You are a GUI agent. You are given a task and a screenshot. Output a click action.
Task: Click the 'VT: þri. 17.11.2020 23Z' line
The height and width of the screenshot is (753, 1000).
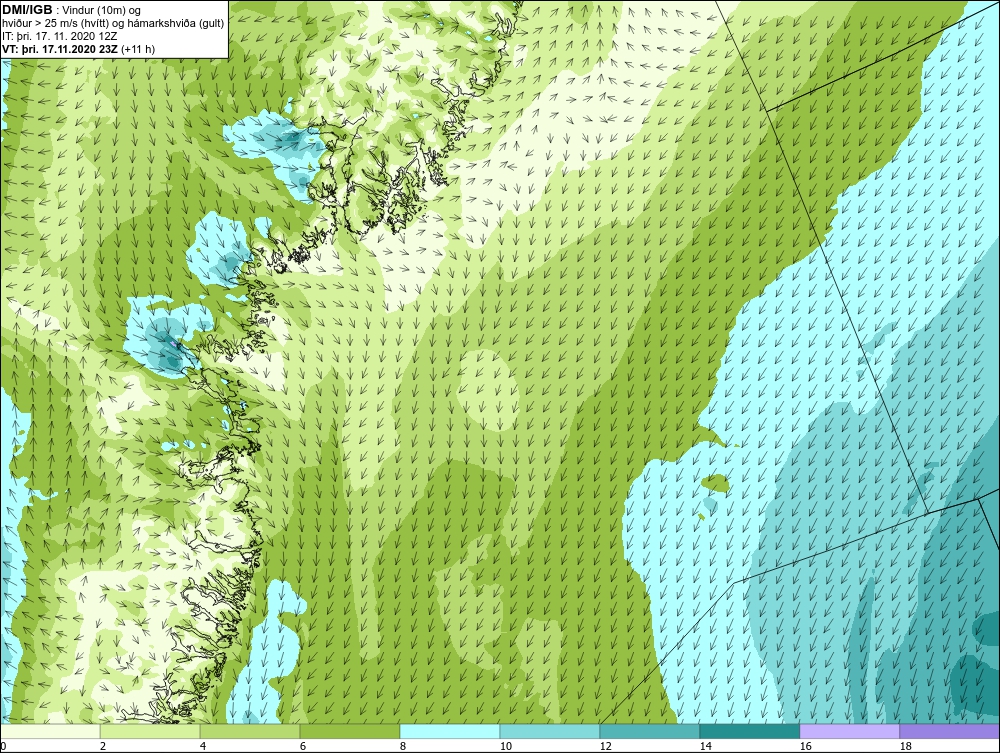click(60, 48)
